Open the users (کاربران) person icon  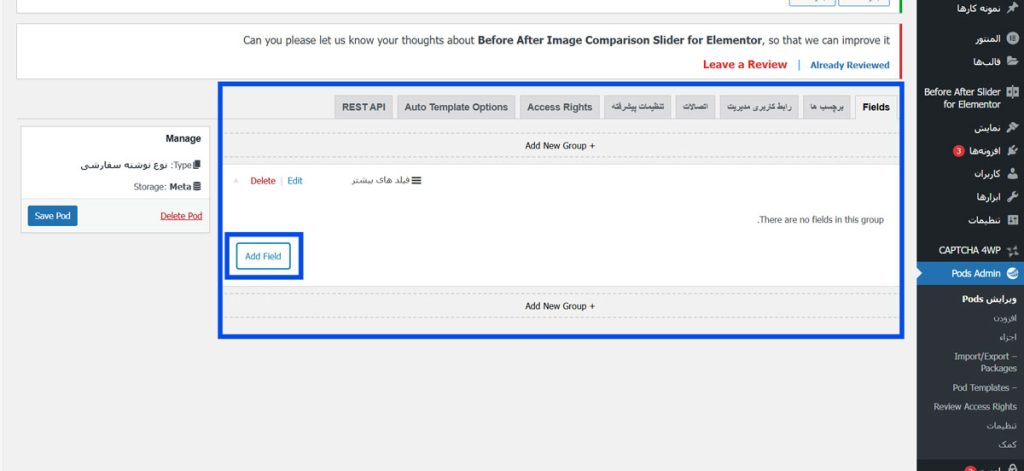click(1012, 174)
